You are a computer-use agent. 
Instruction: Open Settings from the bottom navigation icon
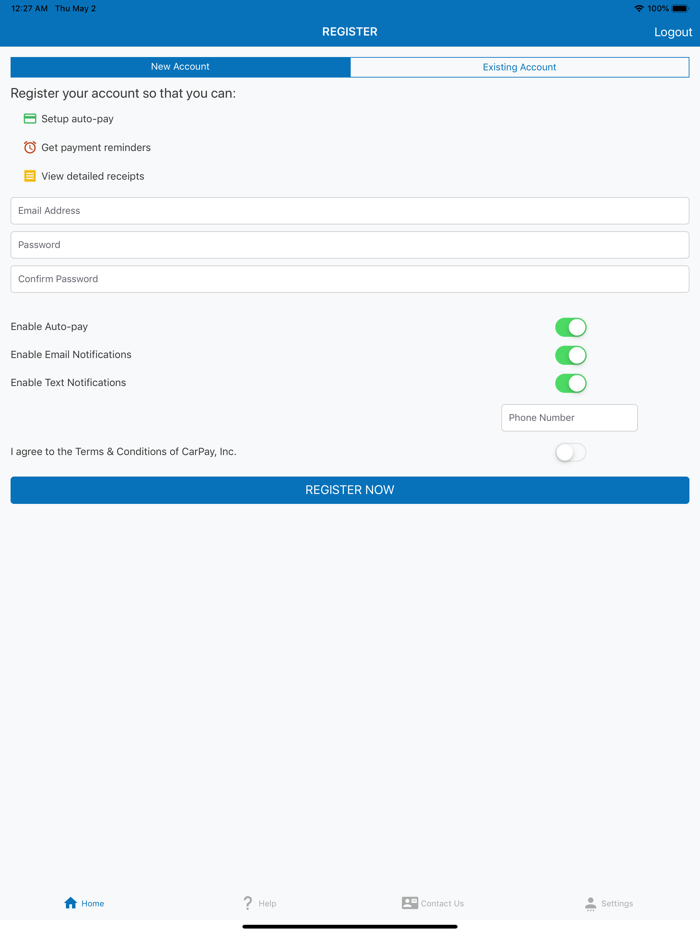[x=589, y=902]
